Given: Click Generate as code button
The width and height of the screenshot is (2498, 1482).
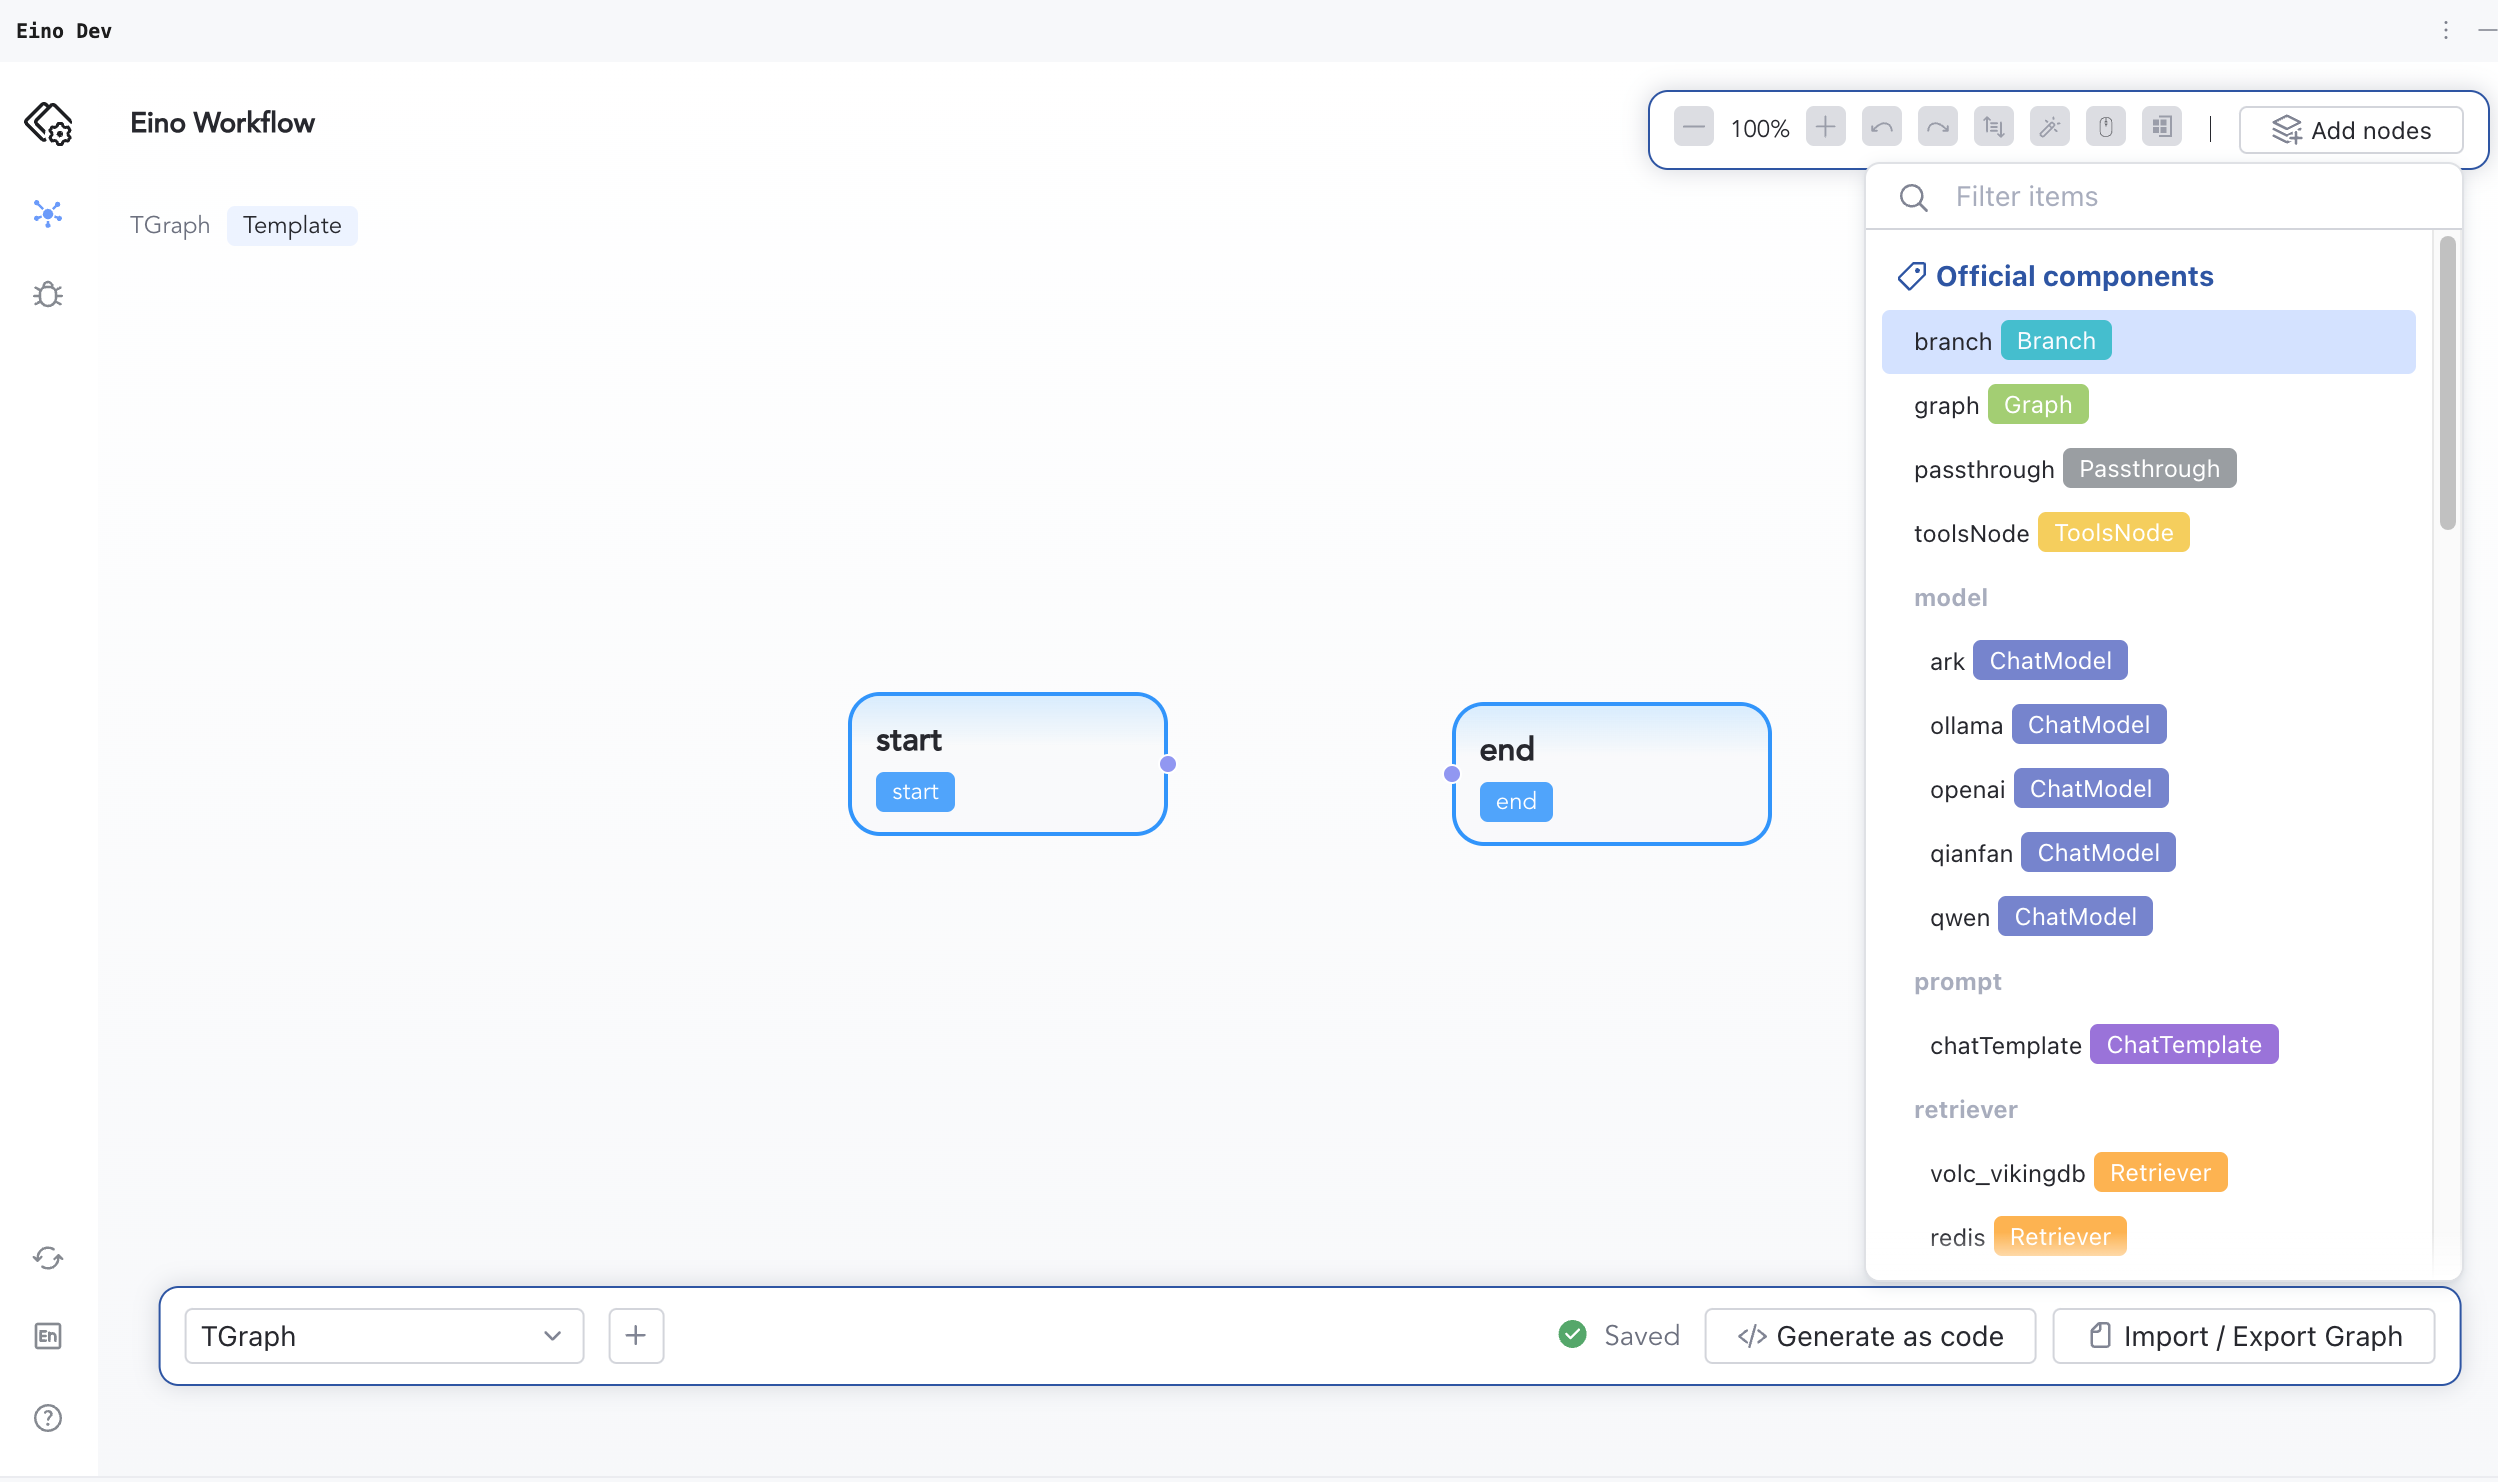Looking at the screenshot, I should pyautogui.click(x=1870, y=1336).
